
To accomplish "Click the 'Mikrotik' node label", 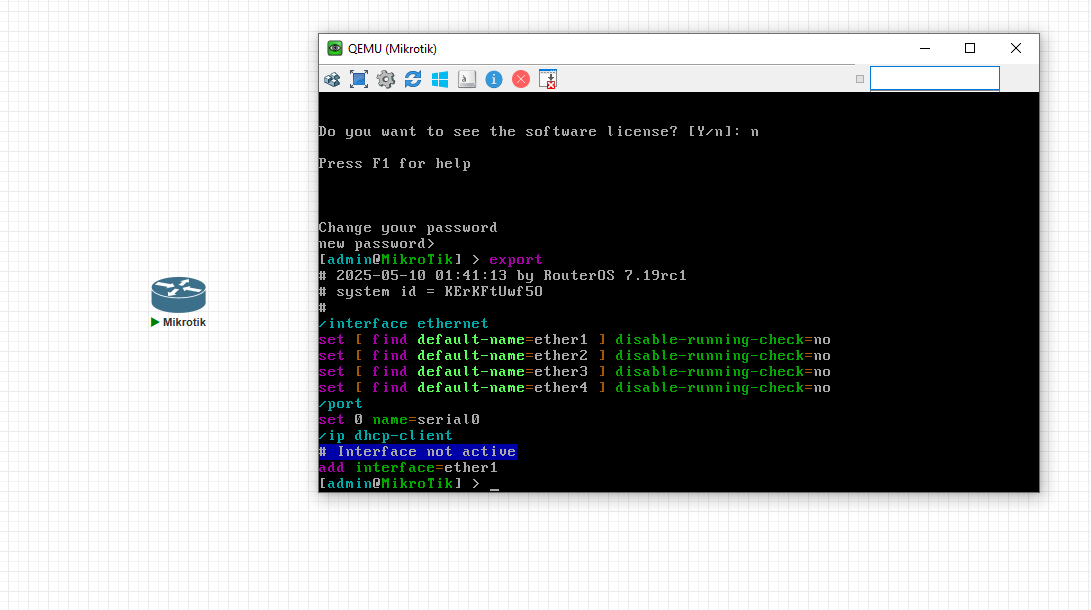I will (184, 322).
